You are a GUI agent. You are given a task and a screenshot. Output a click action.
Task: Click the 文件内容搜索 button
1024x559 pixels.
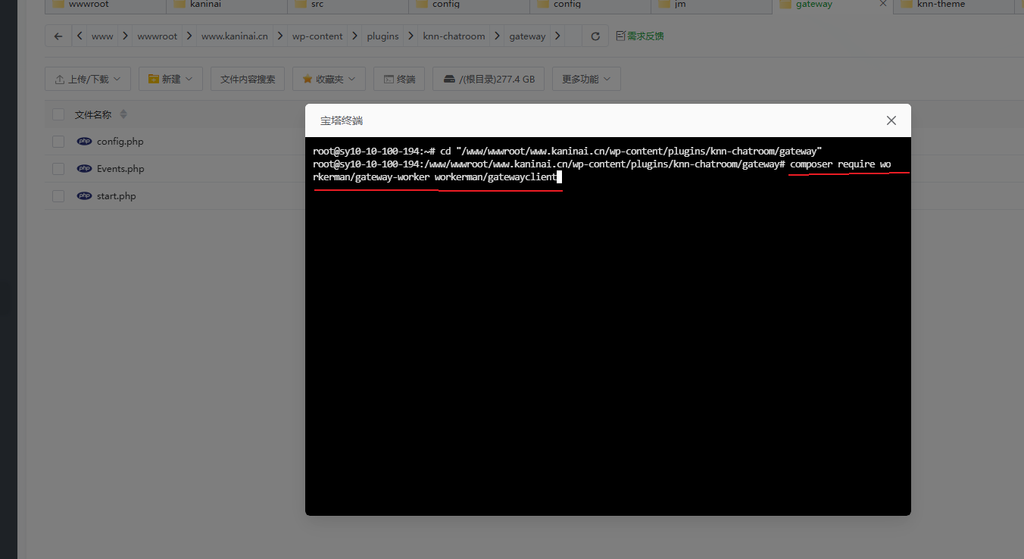tap(248, 79)
